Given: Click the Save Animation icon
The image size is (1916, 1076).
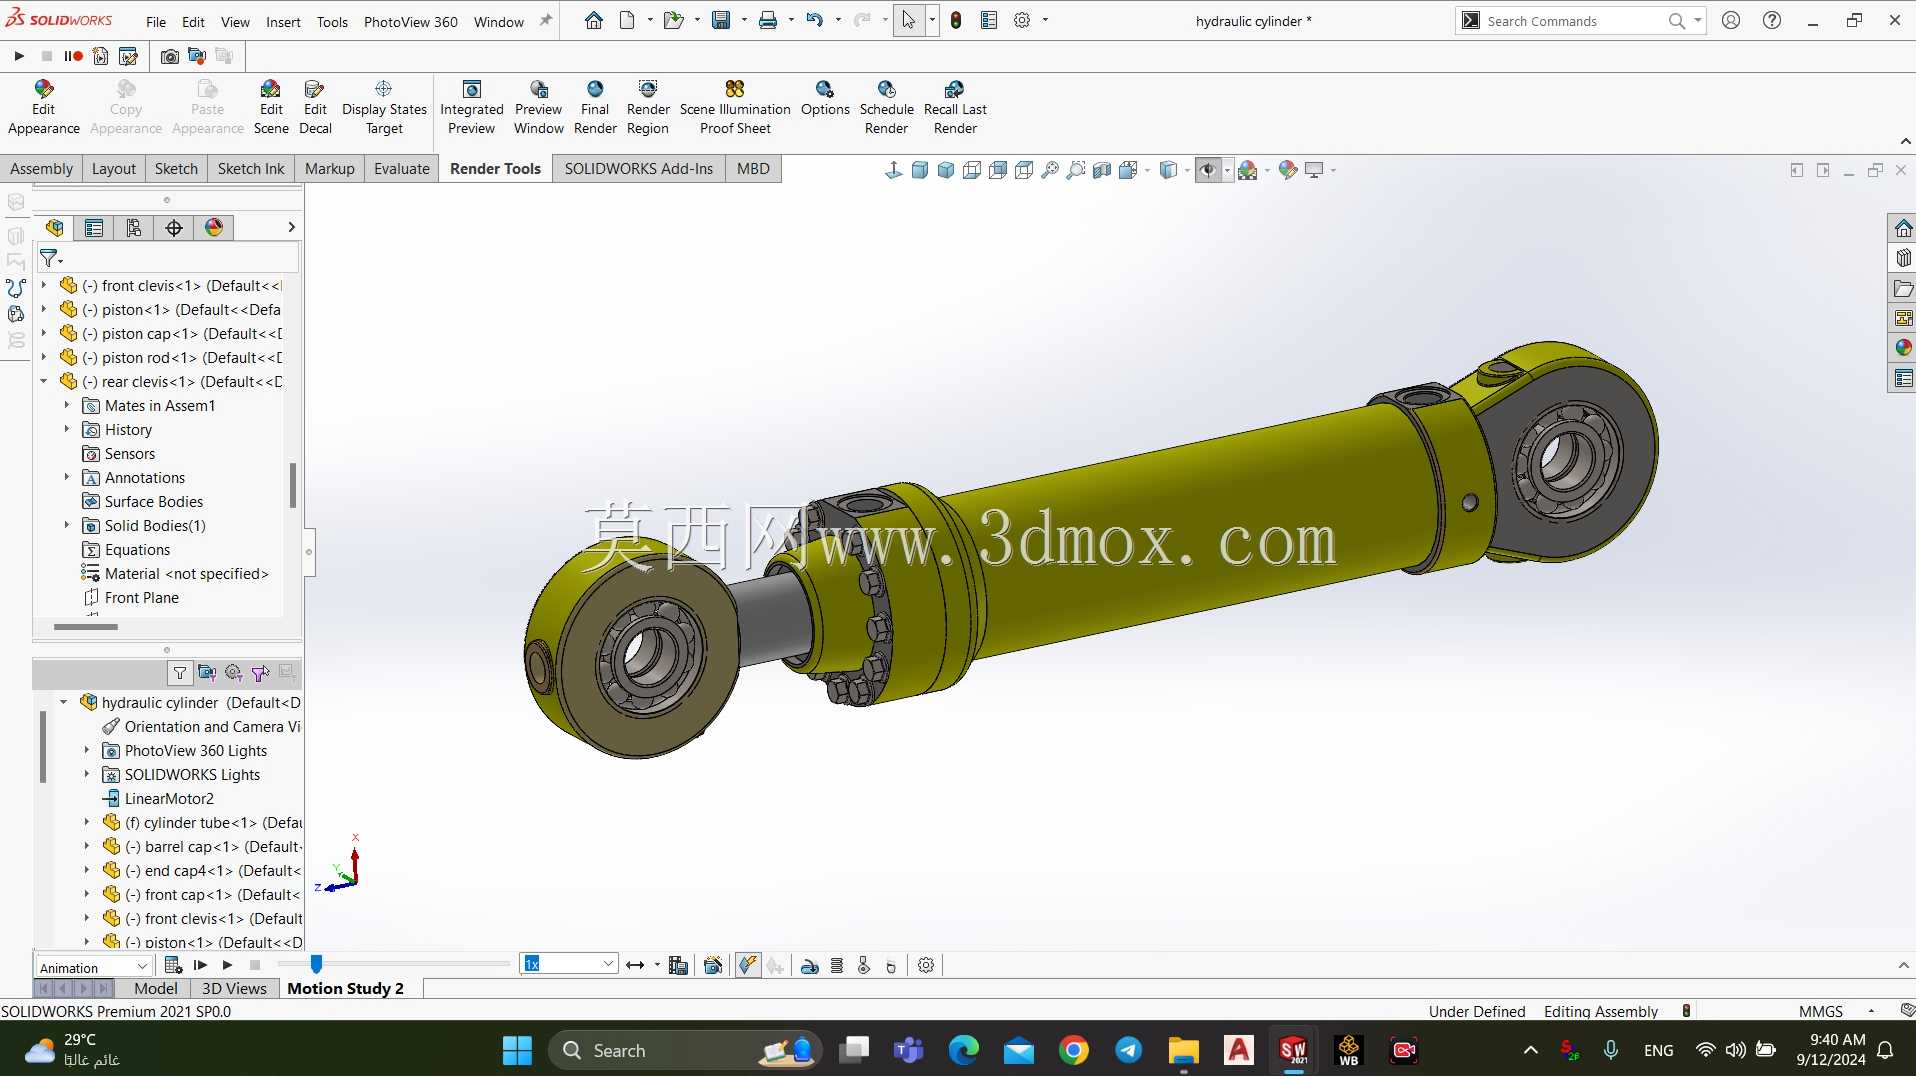Looking at the screenshot, I should coord(678,965).
